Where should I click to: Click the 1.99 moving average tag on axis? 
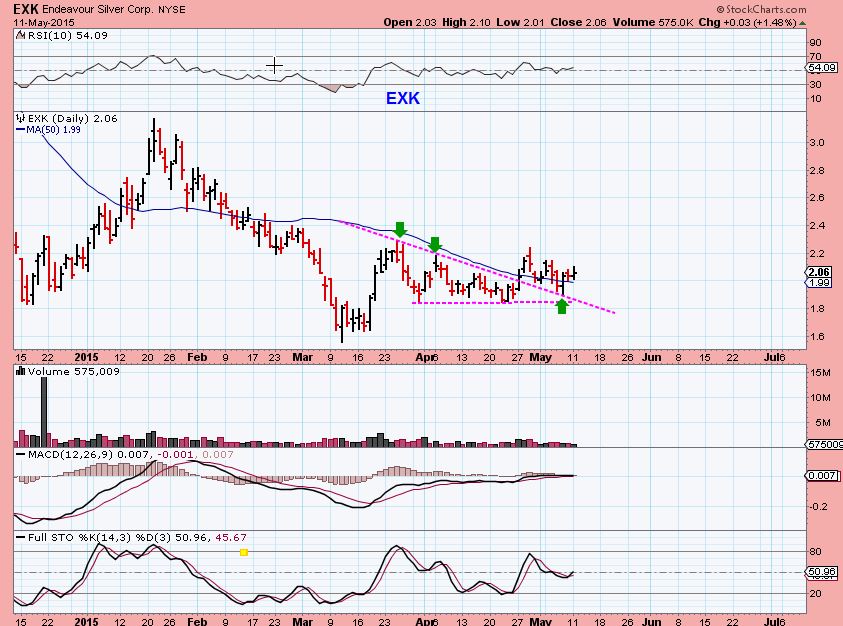(x=820, y=282)
